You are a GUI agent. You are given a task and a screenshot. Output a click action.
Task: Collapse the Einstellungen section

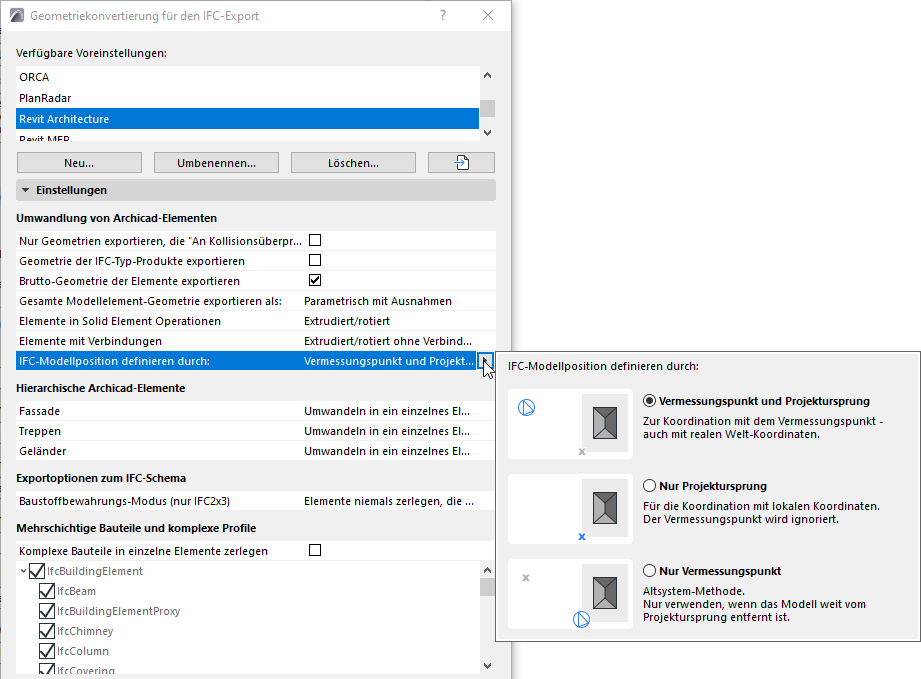tap(25, 190)
